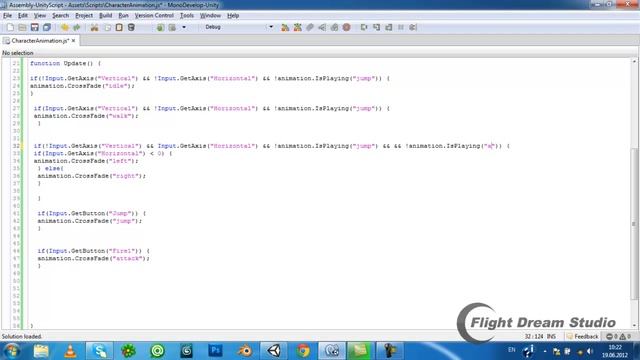Click the red Stop icon

347,27
